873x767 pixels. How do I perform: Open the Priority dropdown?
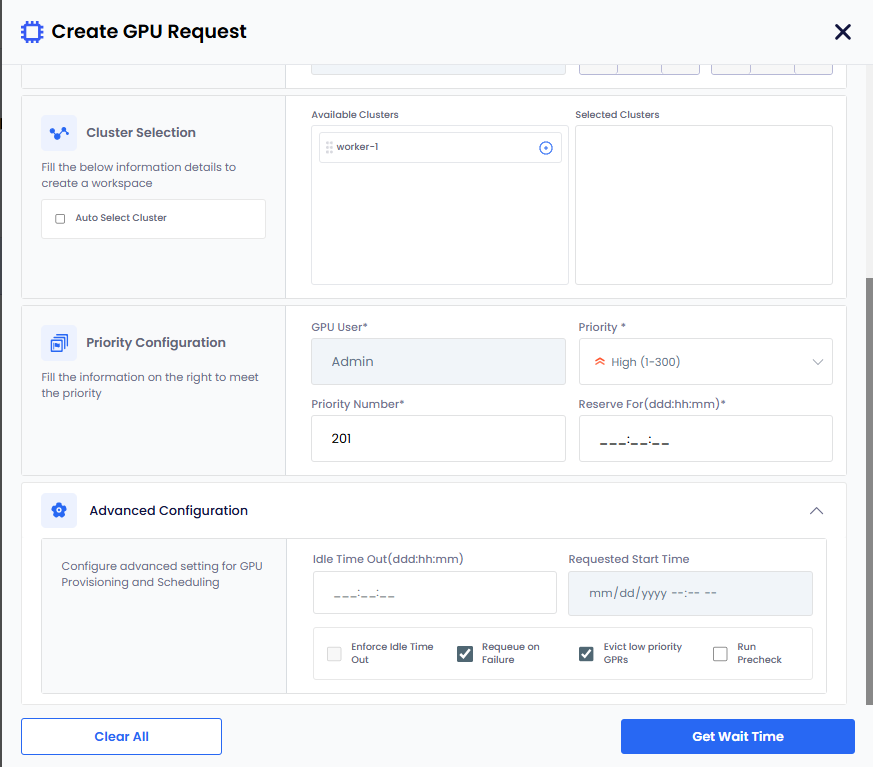[x=705, y=362]
